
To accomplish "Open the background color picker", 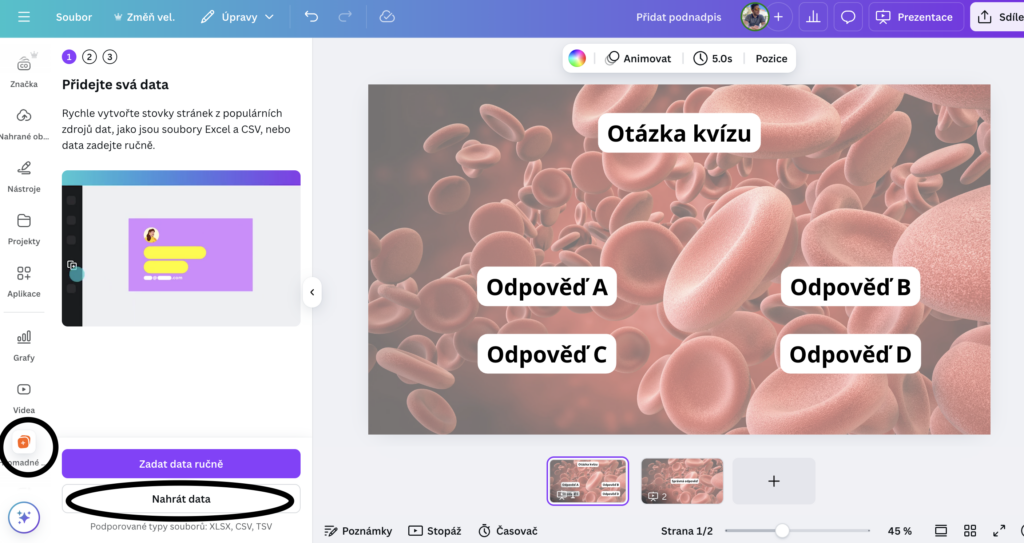I will click(577, 58).
